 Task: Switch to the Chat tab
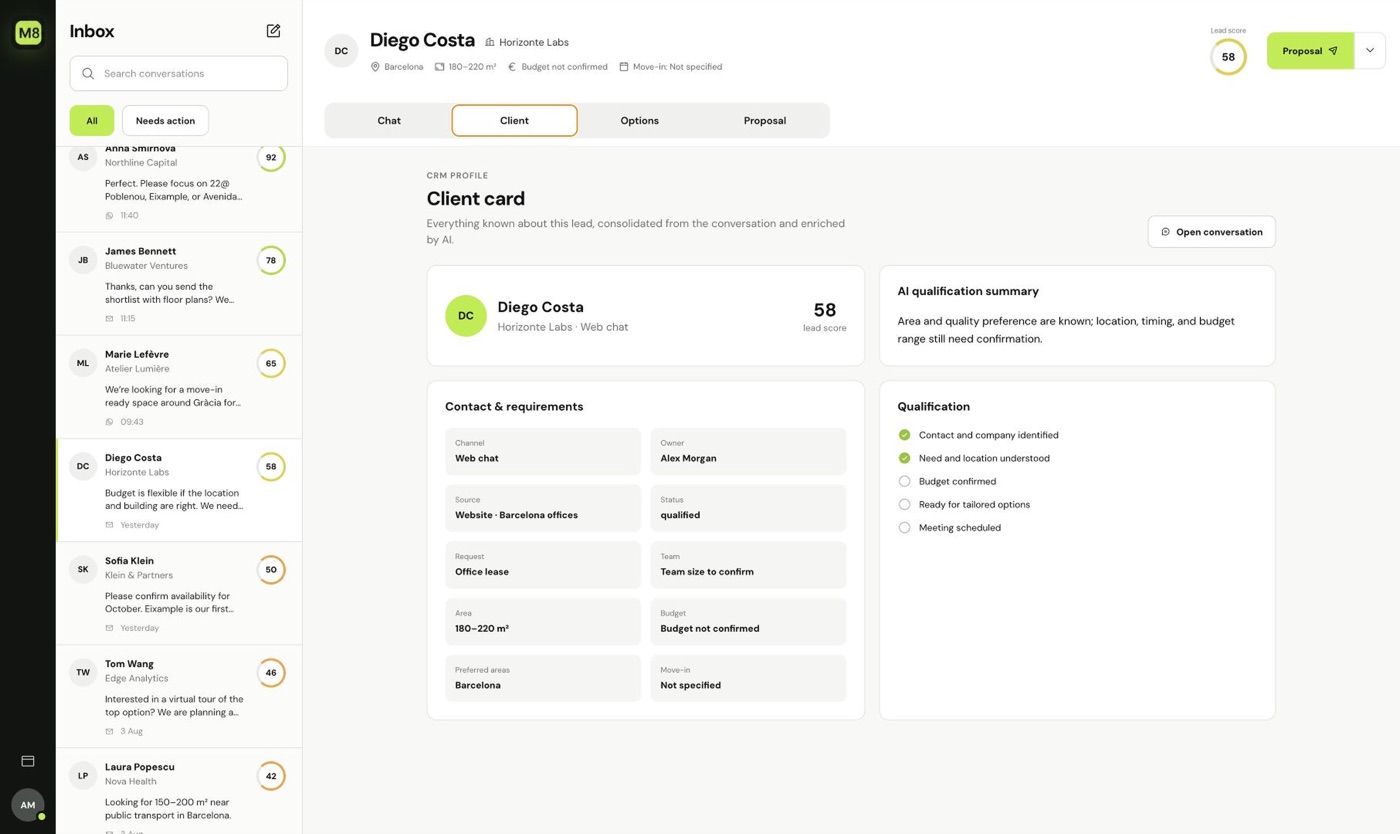(x=389, y=120)
